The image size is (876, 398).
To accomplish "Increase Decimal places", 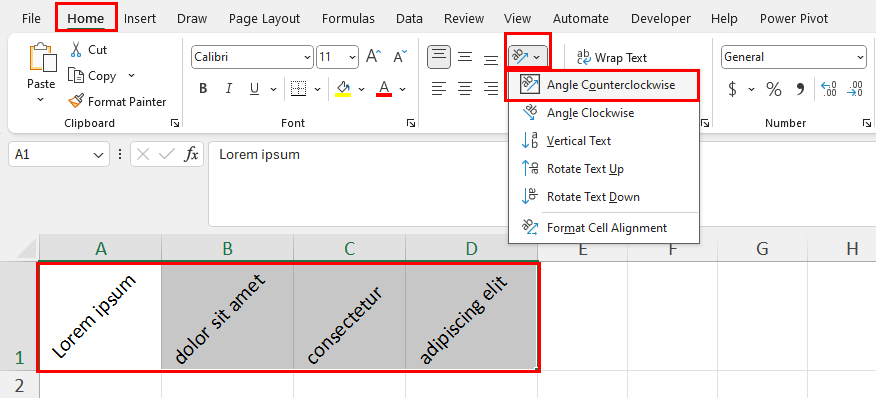I will [x=829, y=88].
